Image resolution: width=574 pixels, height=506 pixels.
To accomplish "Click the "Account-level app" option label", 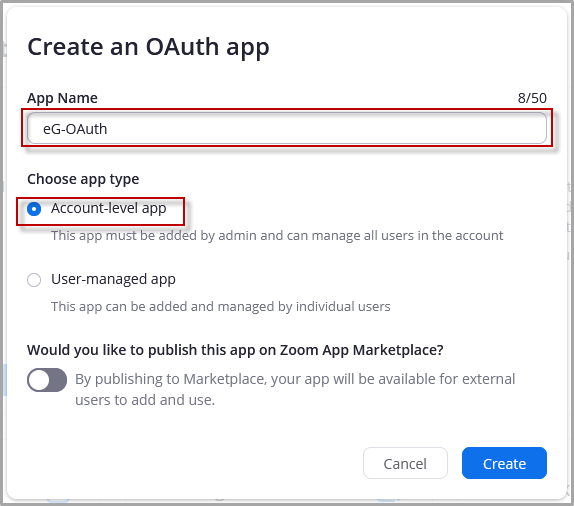I will (x=109, y=208).
